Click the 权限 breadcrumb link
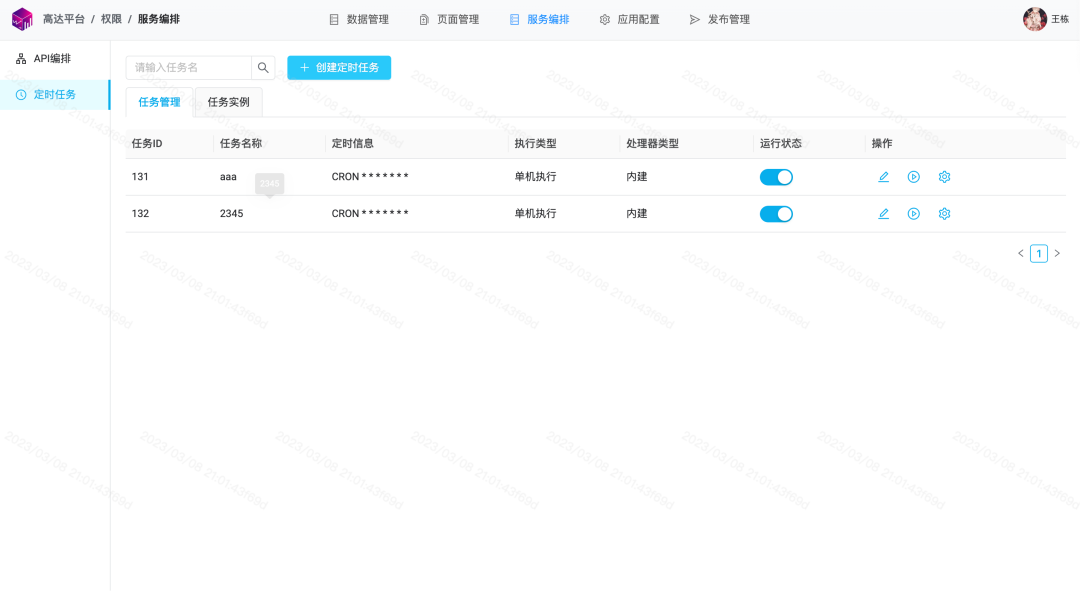The width and height of the screenshot is (1080, 591). (111, 19)
